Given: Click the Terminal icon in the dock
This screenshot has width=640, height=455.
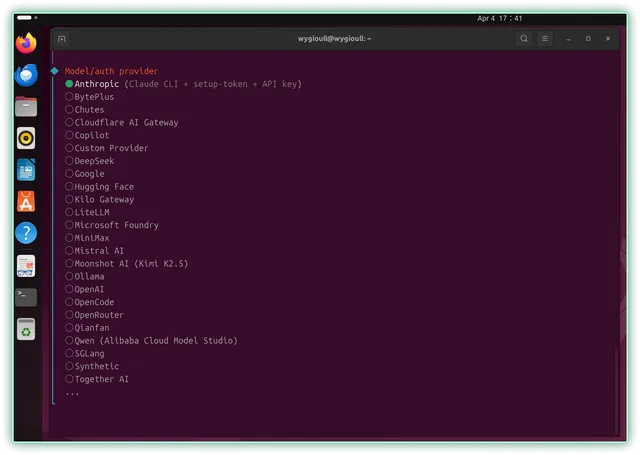Looking at the screenshot, I should 26,297.
